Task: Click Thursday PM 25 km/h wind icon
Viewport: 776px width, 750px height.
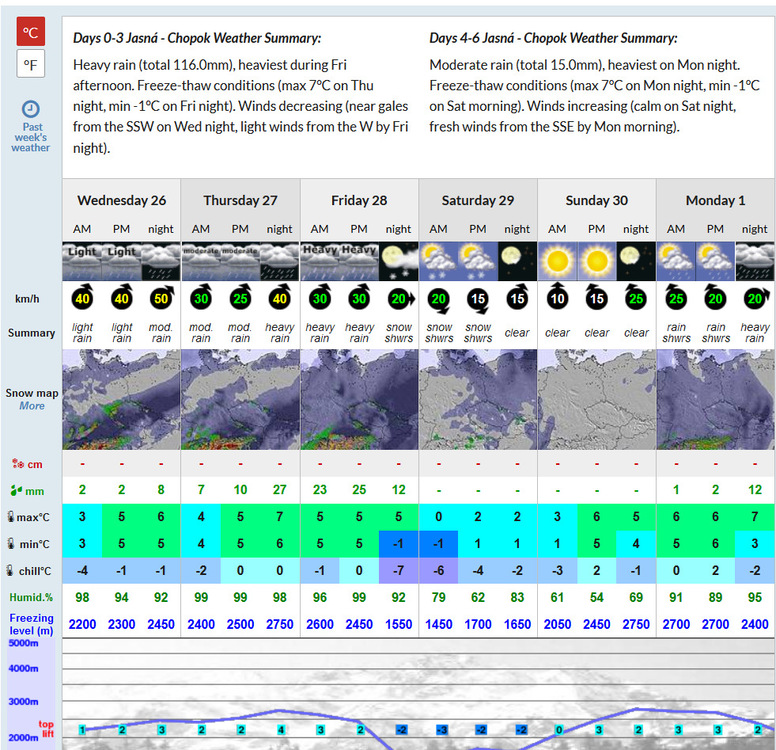Action: click(x=241, y=298)
